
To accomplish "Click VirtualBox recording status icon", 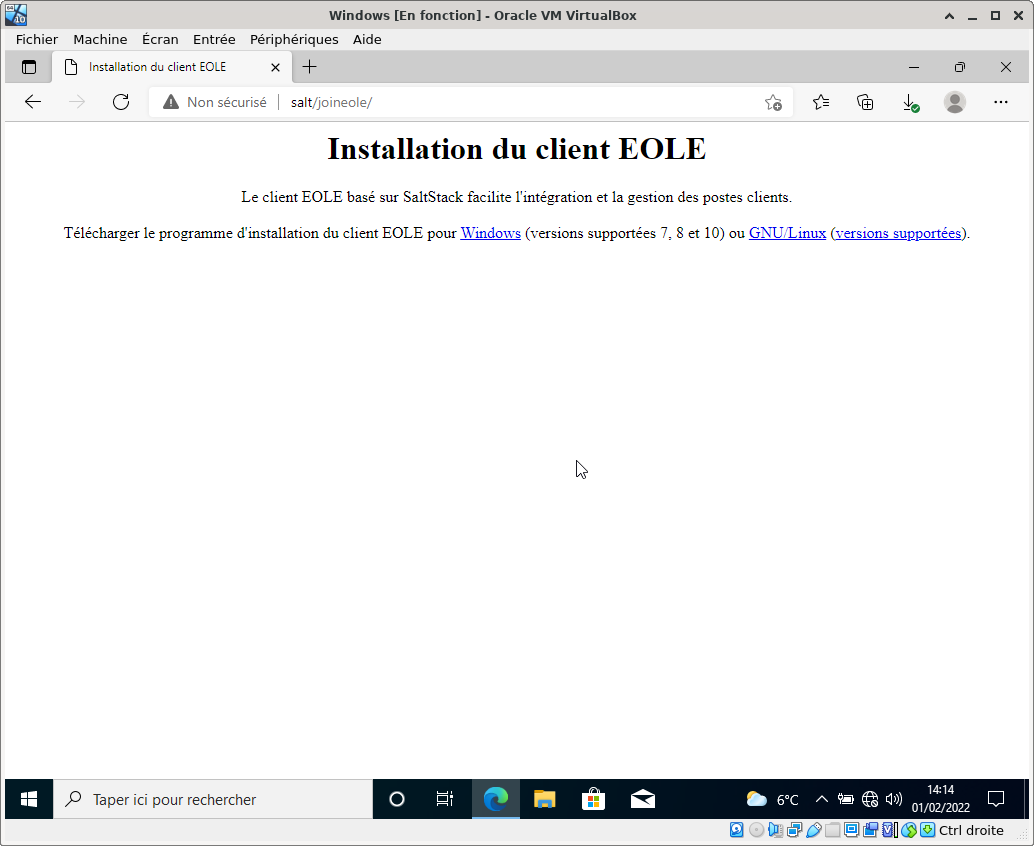I will pos(870,830).
